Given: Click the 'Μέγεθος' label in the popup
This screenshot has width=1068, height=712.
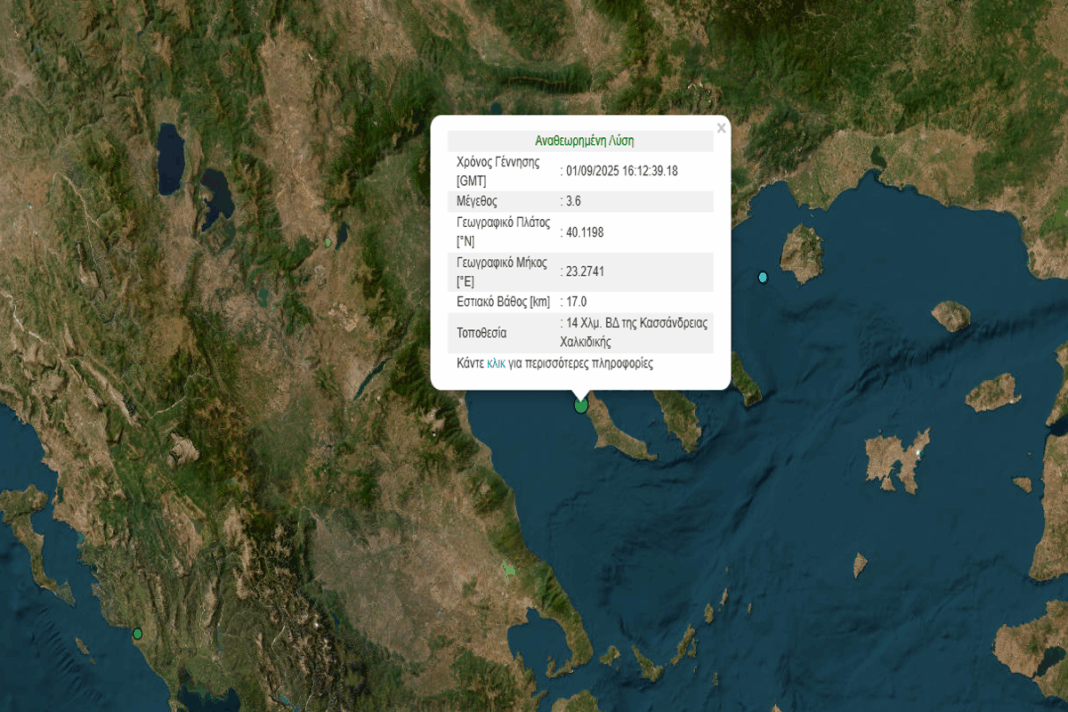Looking at the screenshot, I should tap(477, 201).
